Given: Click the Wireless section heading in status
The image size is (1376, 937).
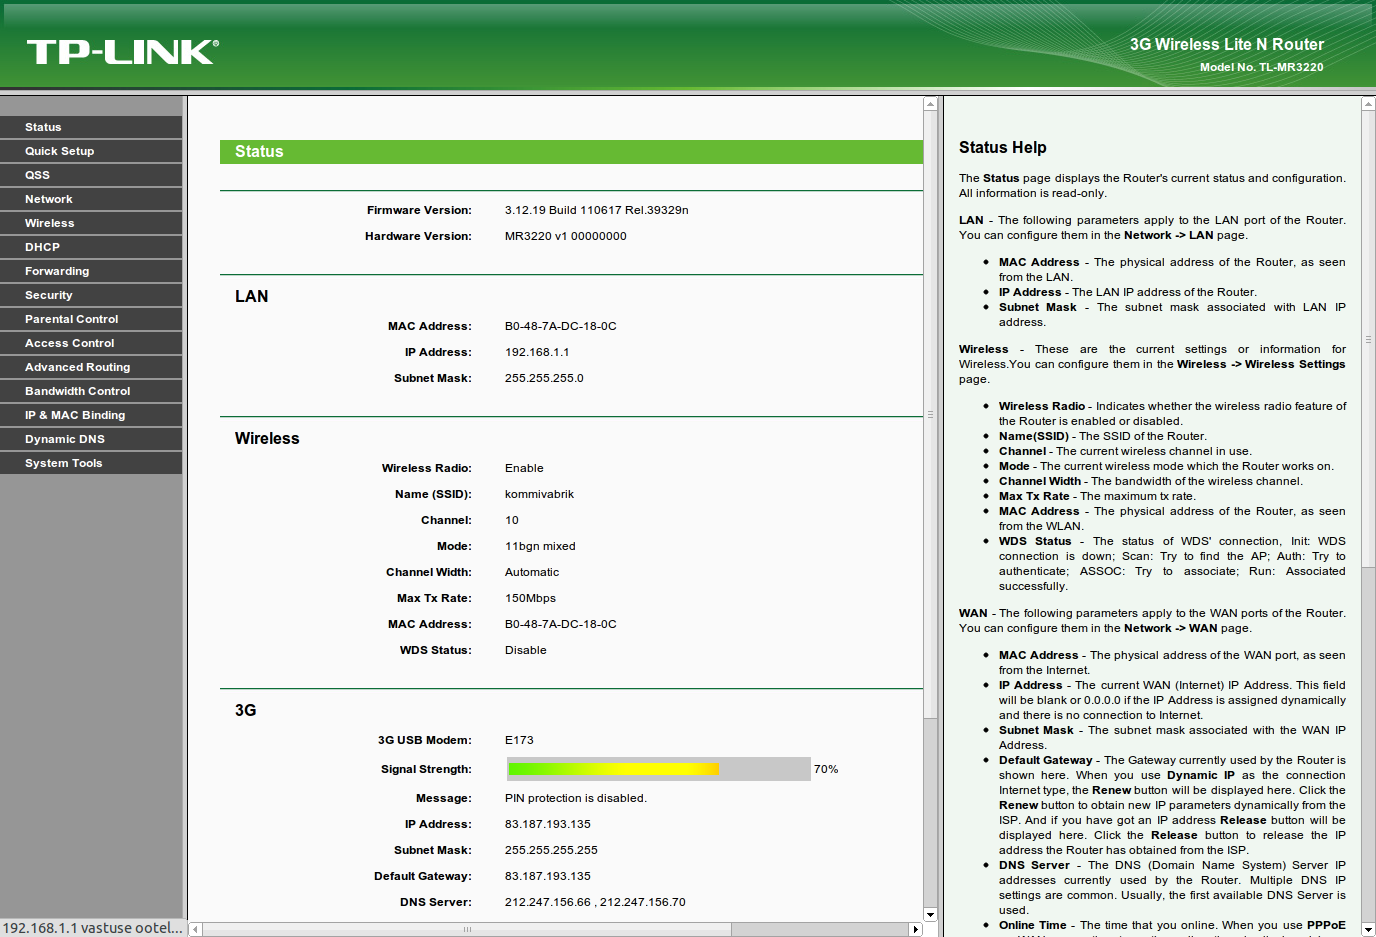Looking at the screenshot, I should (267, 438).
